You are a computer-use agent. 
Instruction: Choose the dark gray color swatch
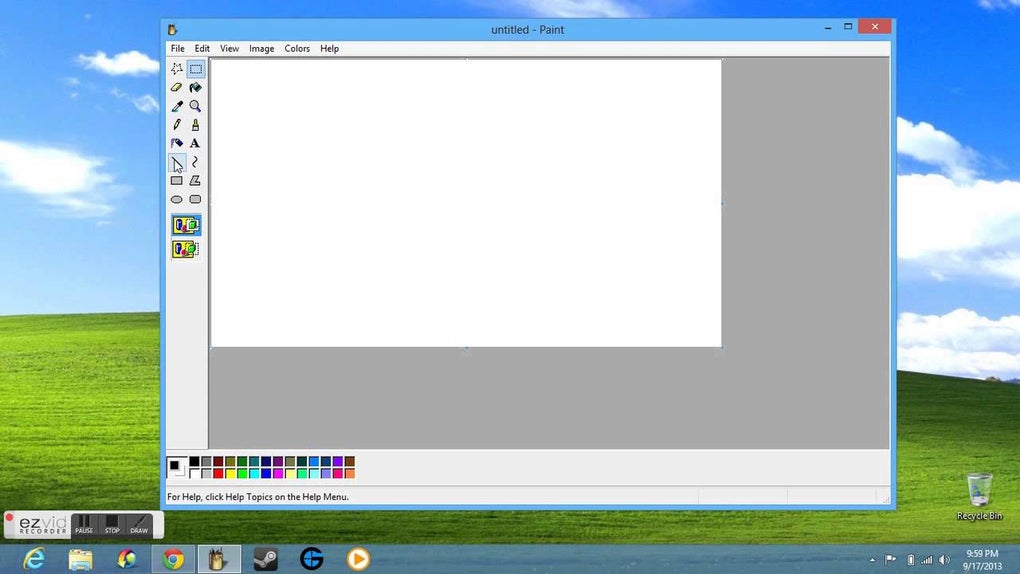206,461
